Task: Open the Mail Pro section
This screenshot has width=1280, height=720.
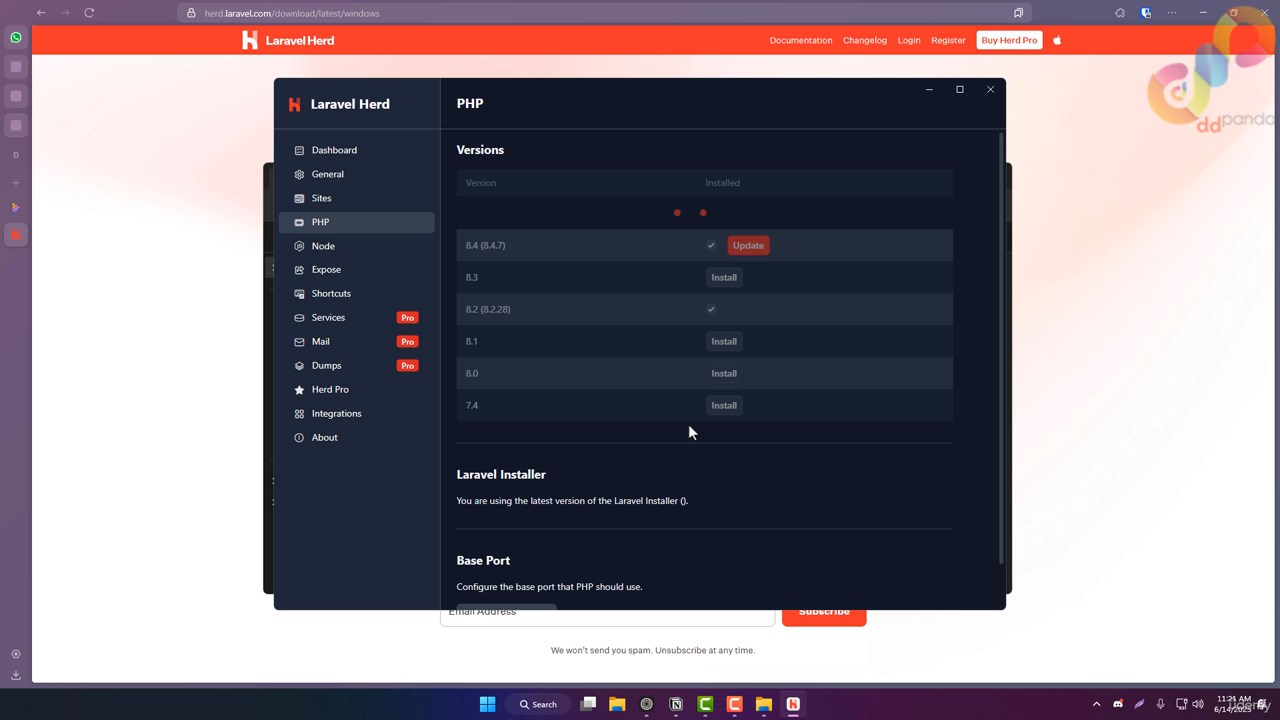Action: (356, 342)
